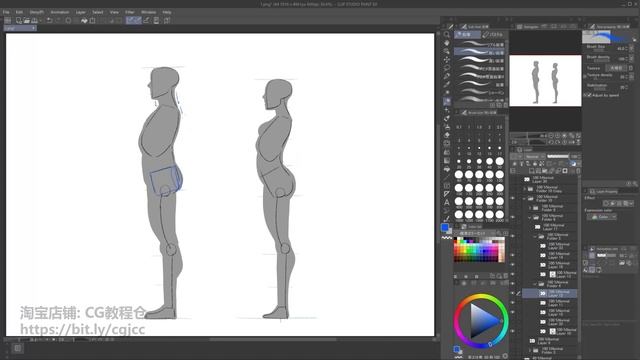Click the Redo arrow icon
This screenshot has width=640, height=360.
[58, 20]
